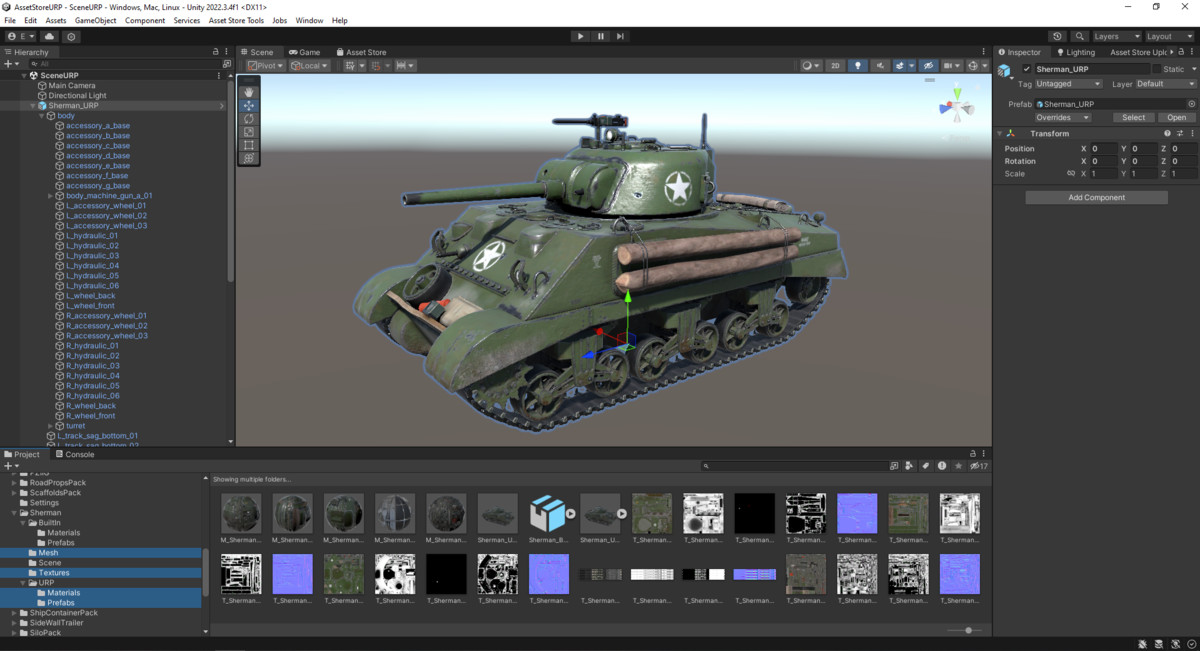Click the GameObject cube icon in Inspector
Image resolution: width=1200 pixels, height=651 pixels.
click(x=1004, y=71)
